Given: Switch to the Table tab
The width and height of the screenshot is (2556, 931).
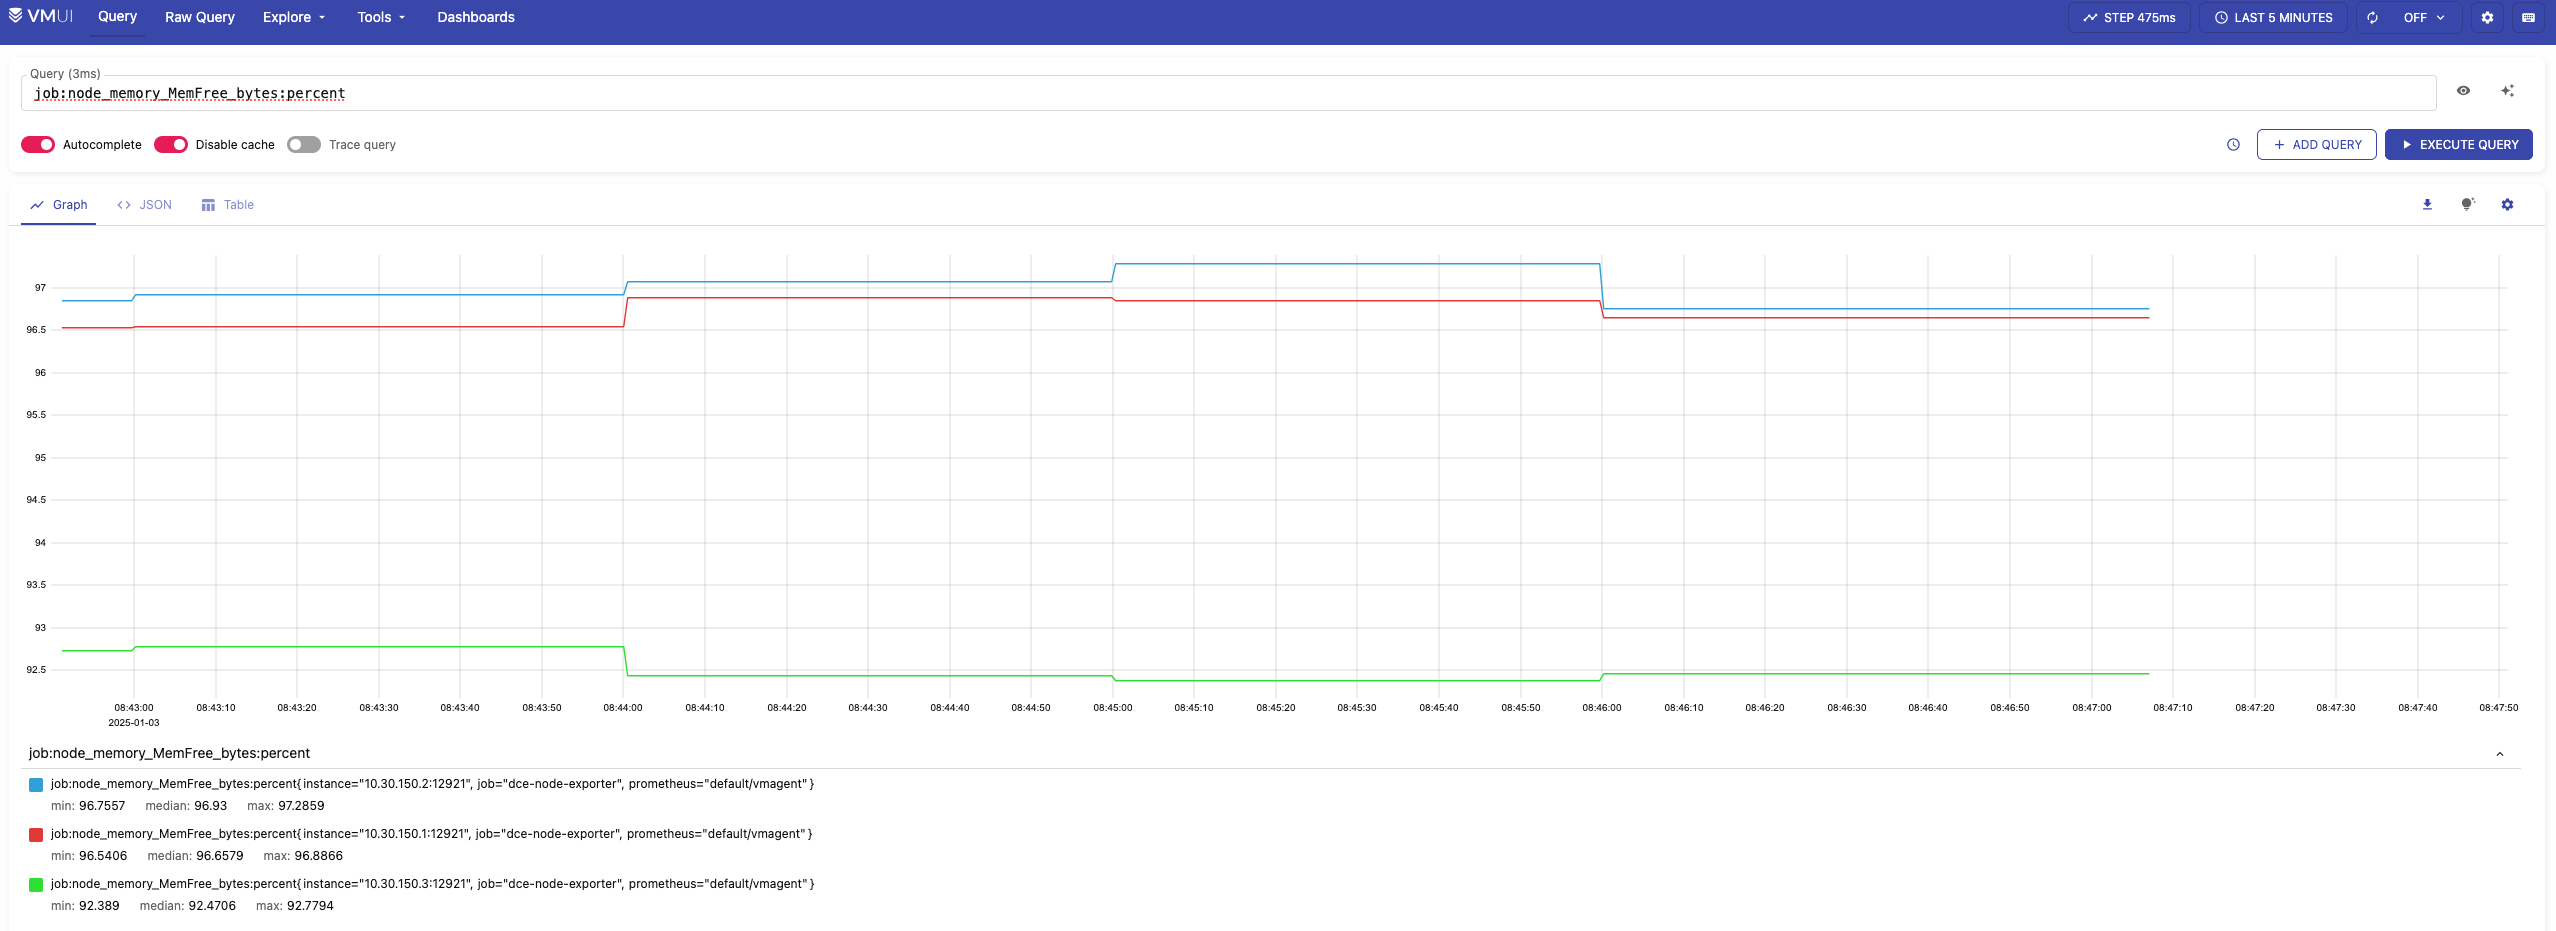Looking at the screenshot, I should 228,205.
